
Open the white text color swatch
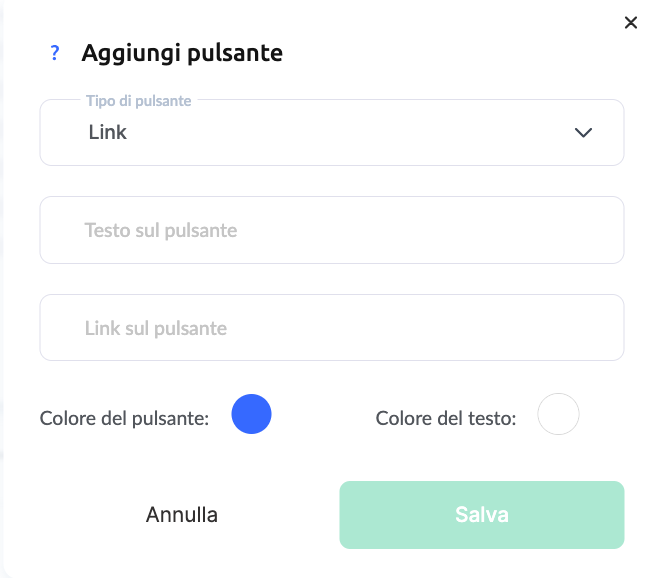pyautogui.click(x=558, y=414)
